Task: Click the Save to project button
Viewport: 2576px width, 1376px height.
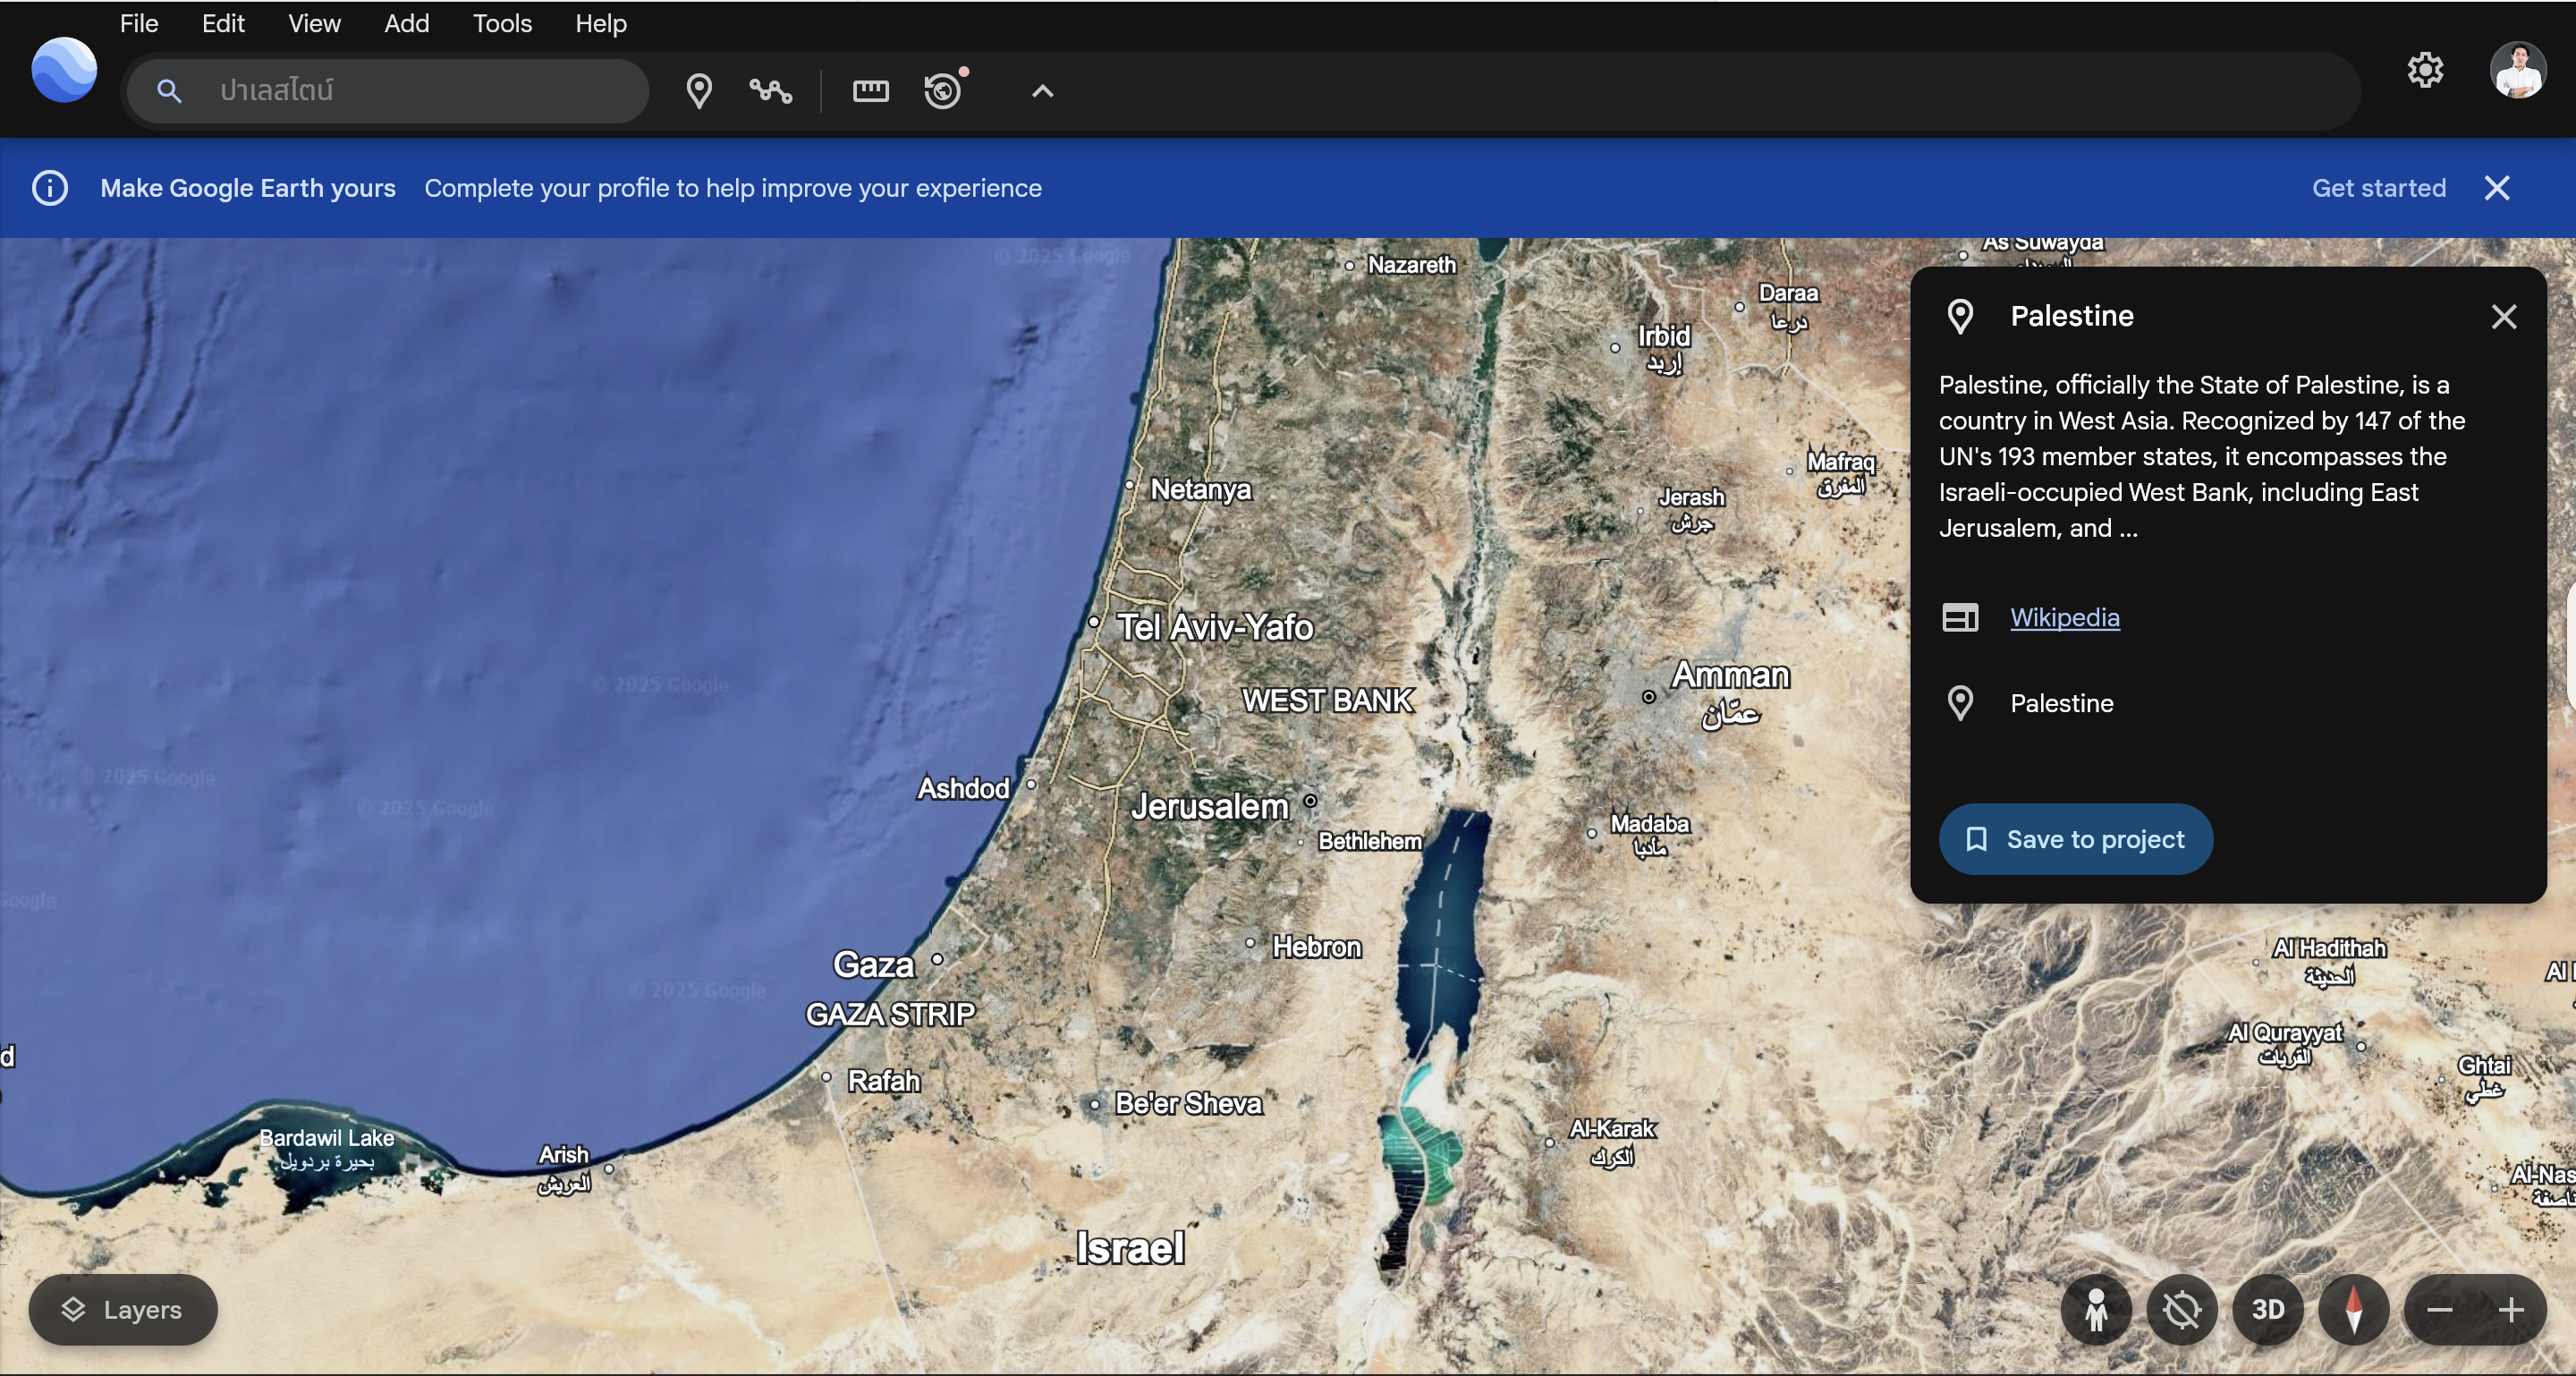Action: click(x=2075, y=839)
